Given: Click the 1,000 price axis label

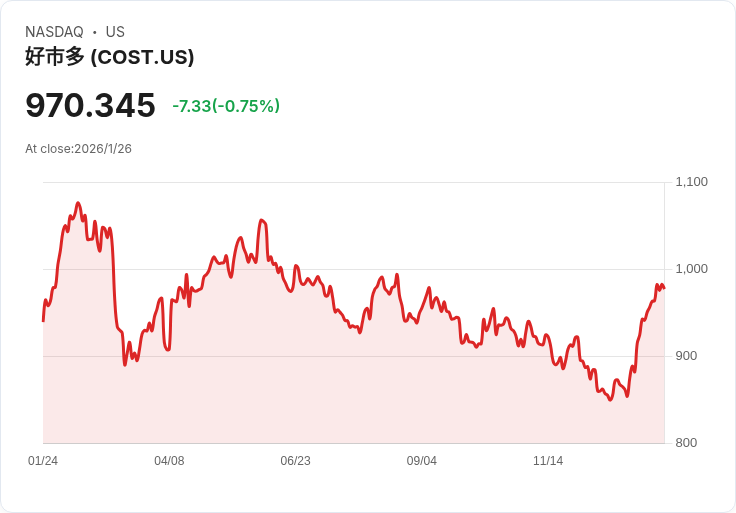Looking at the screenshot, I should (691, 269).
